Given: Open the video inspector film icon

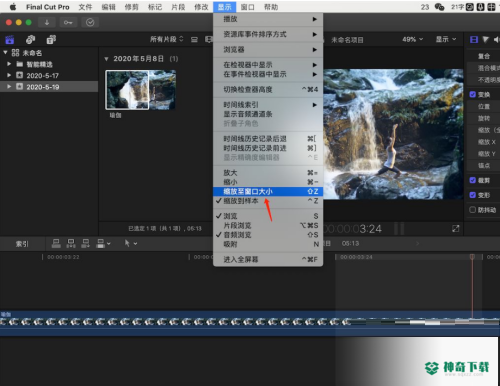Looking at the screenshot, I should click(x=474, y=40).
